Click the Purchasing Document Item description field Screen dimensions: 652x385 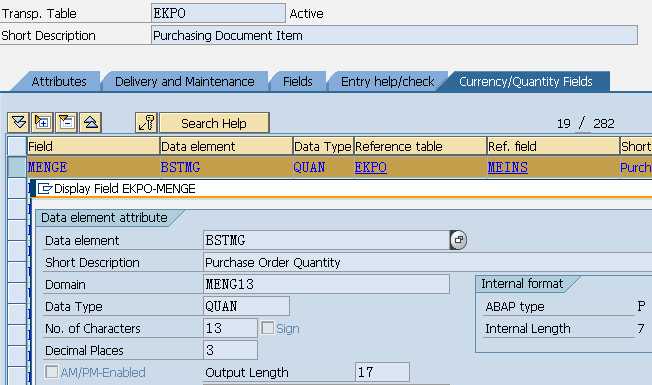(394, 35)
